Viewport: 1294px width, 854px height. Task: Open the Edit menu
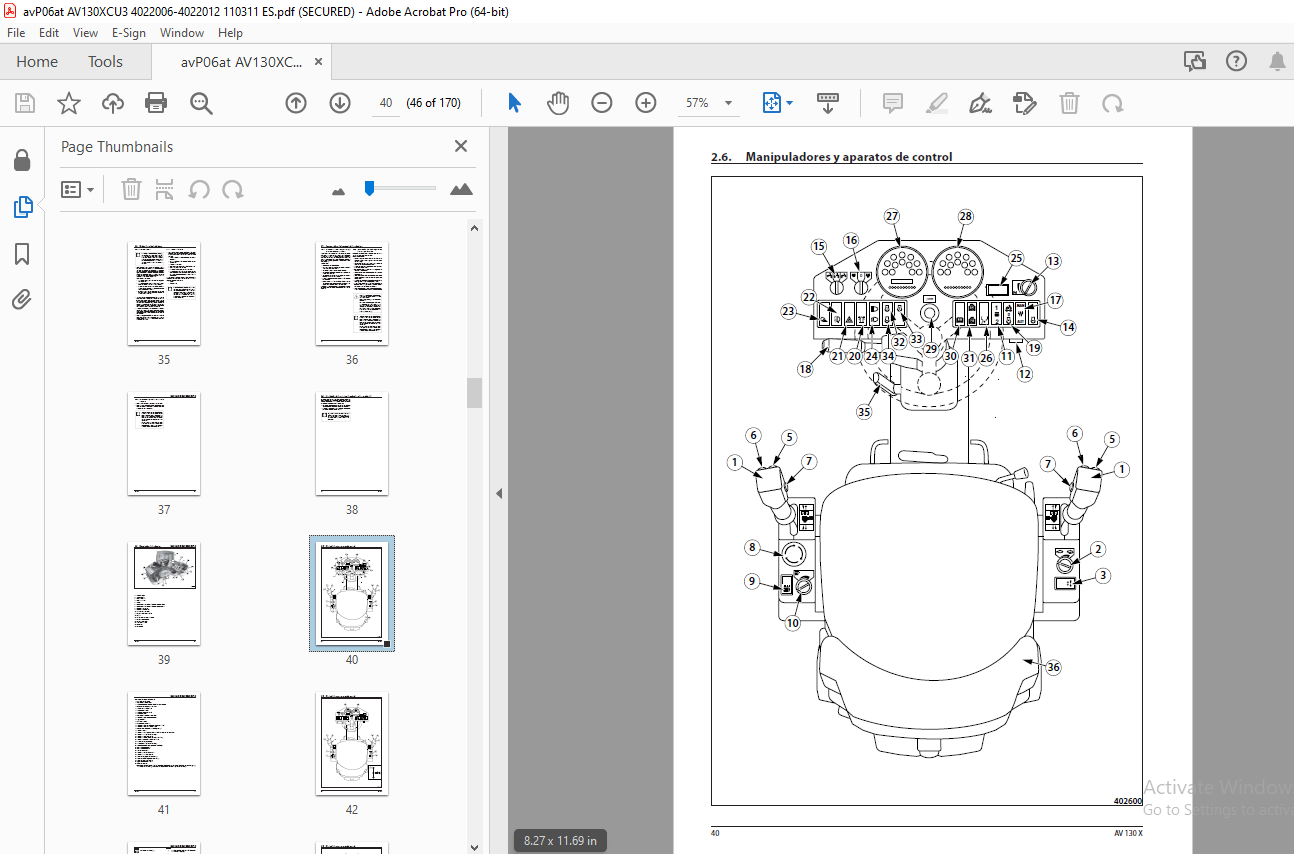click(x=50, y=33)
